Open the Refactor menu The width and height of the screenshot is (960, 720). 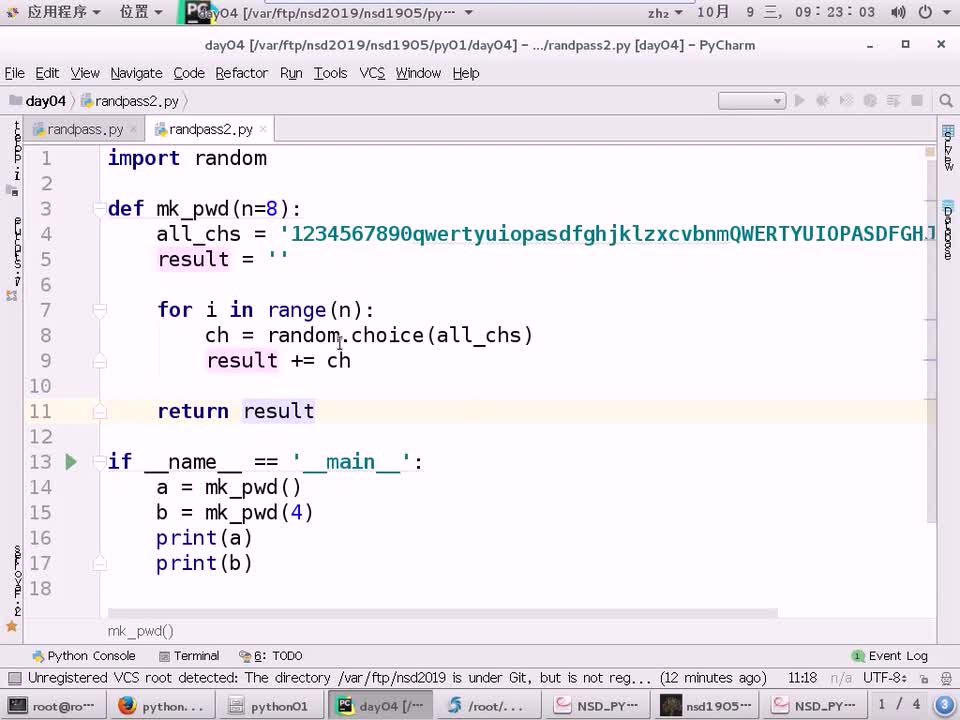[x=242, y=73]
